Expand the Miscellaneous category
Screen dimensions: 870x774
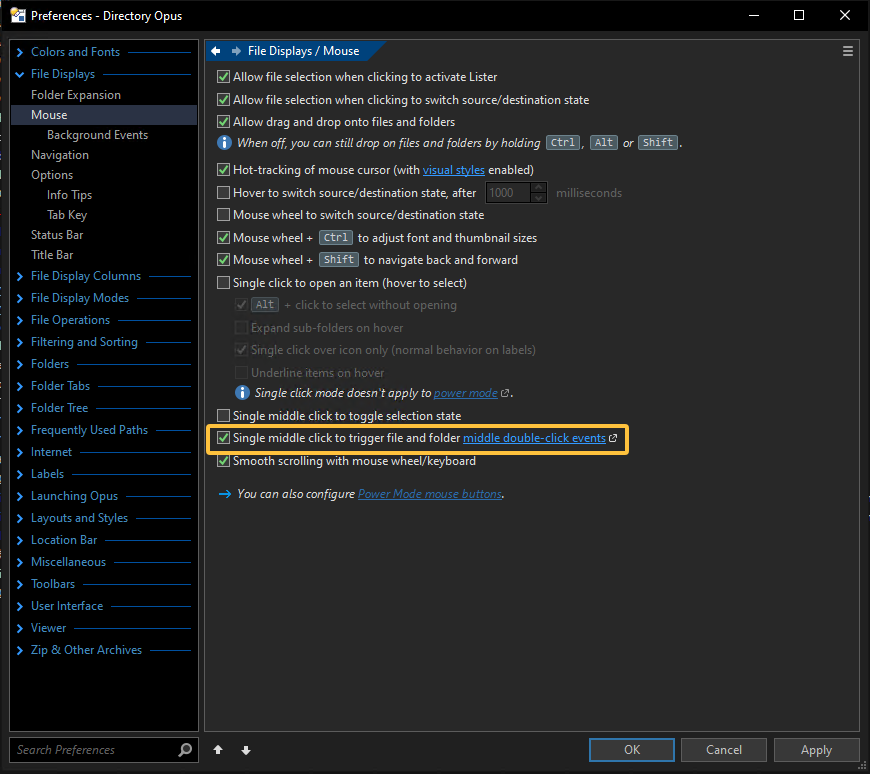pos(20,562)
